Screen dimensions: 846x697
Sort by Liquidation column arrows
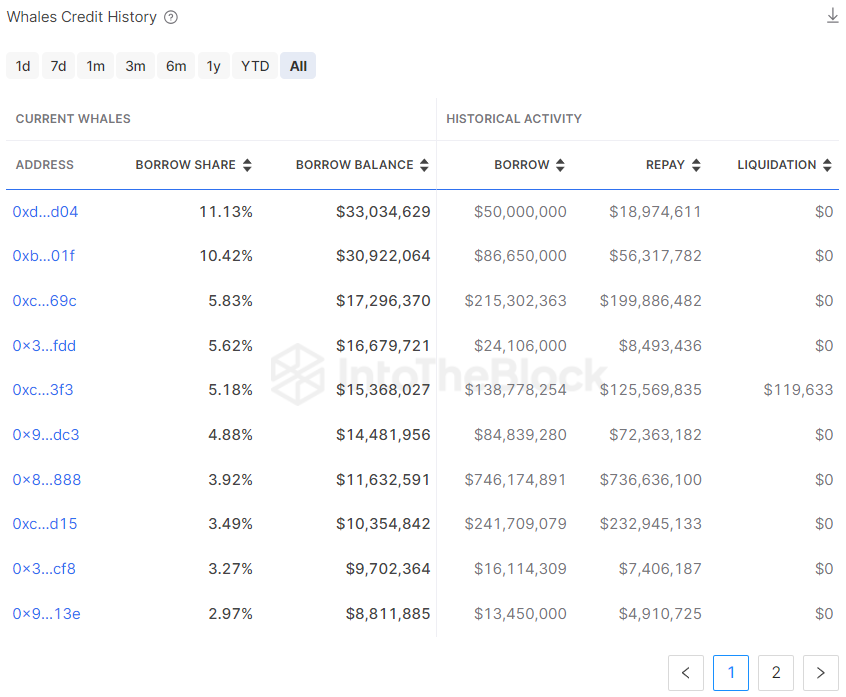tap(827, 165)
